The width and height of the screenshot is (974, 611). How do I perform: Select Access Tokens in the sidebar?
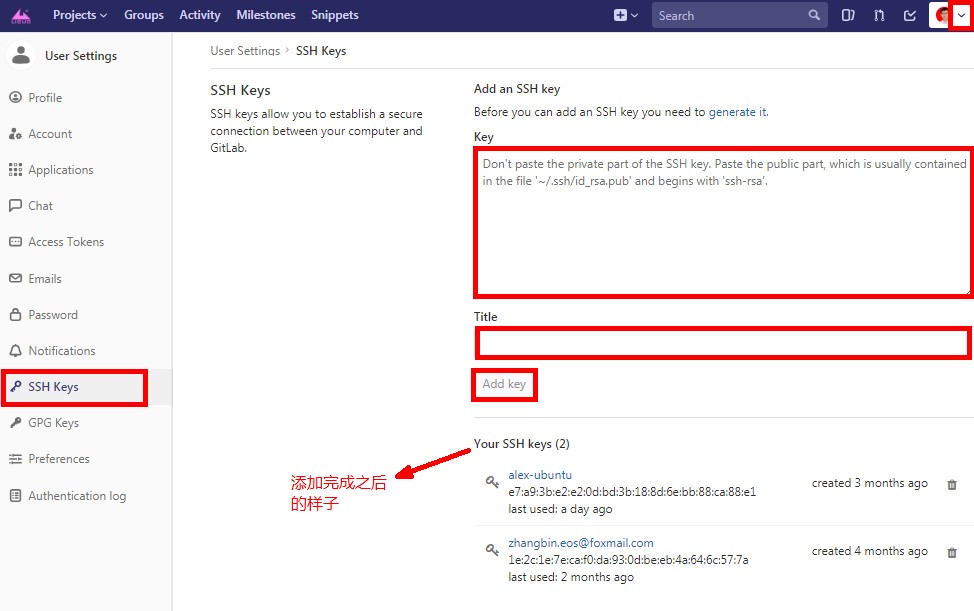tap(66, 242)
